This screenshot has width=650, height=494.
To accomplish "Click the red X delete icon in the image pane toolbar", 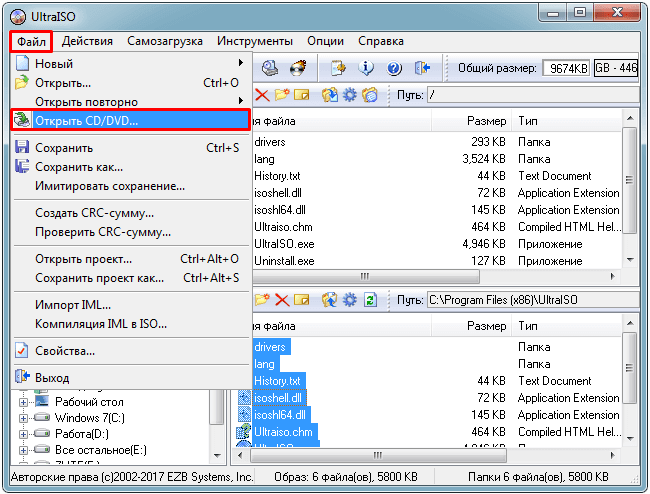I will (x=262, y=95).
